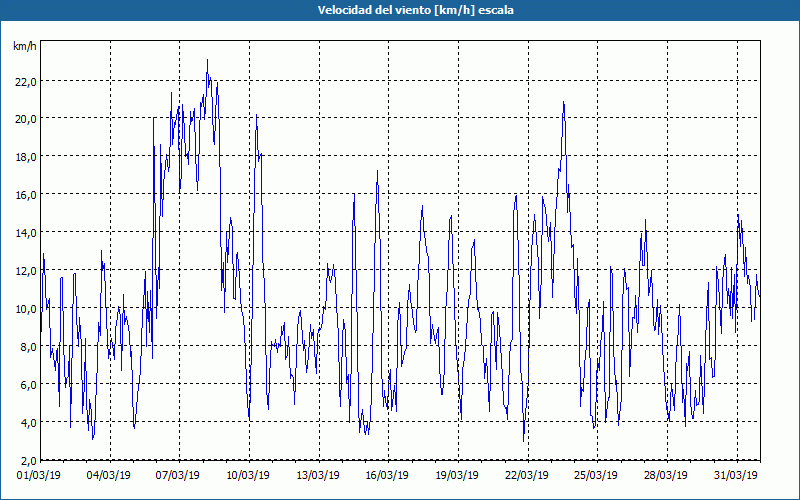The width and height of the screenshot is (800, 500).
Task: Click the 07/03/19 date label
Action: tap(178, 475)
